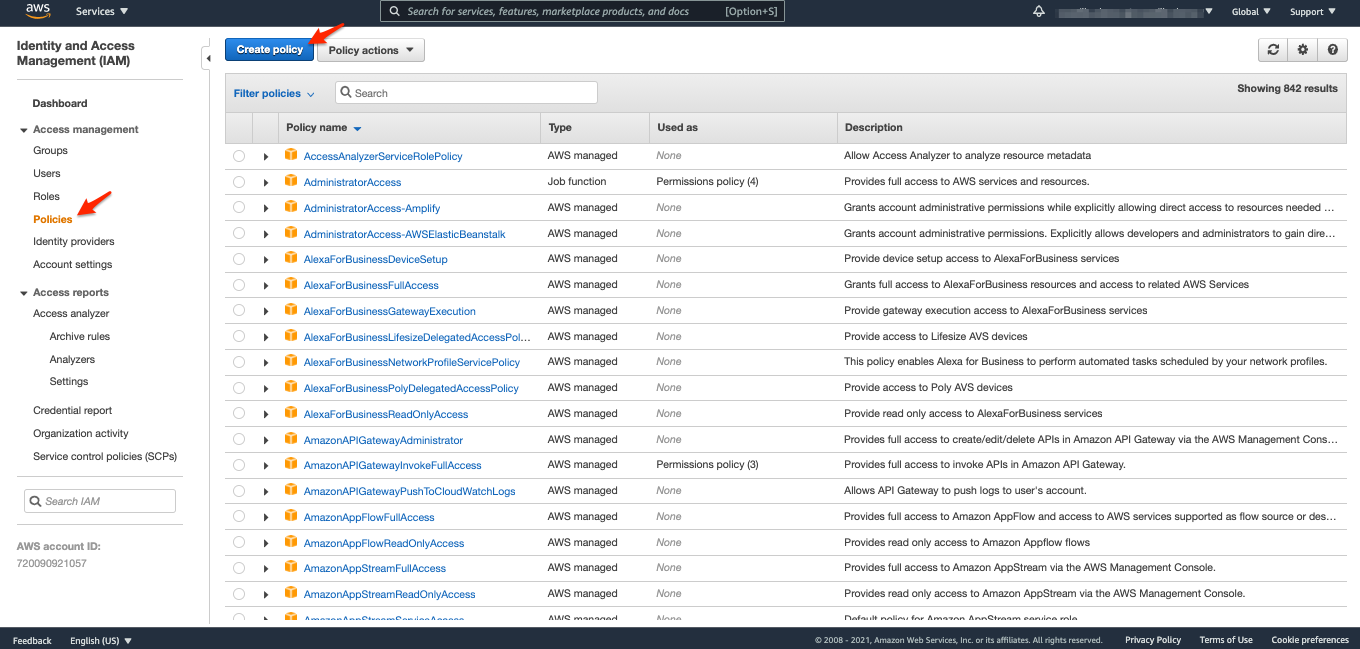Viewport: 1360px width, 649px height.
Task: Open Credential report in the sidebar
Action: (x=73, y=410)
